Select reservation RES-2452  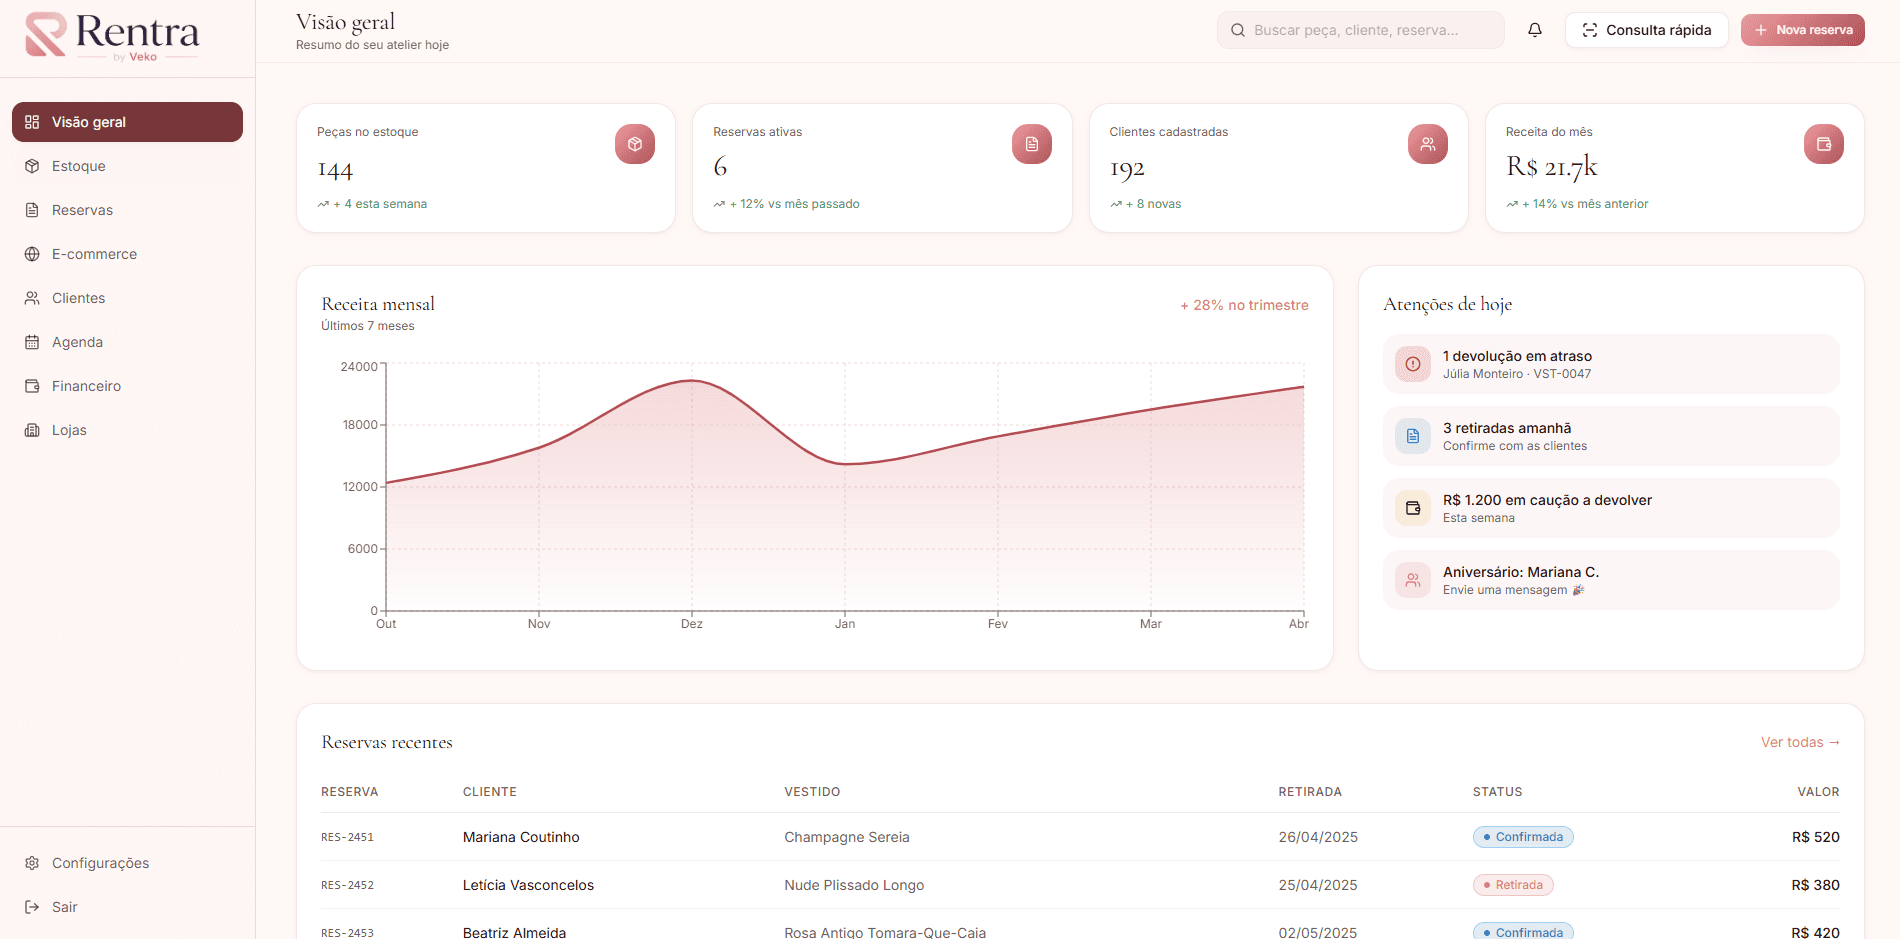point(347,885)
